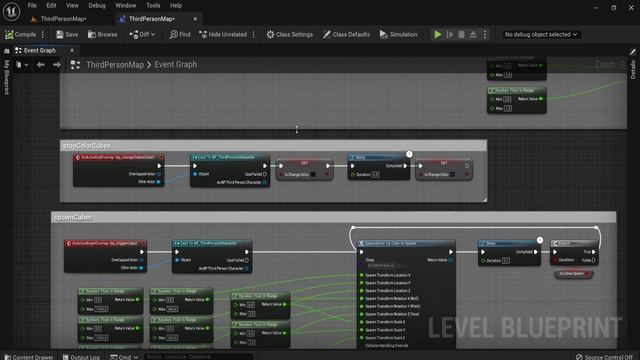Open the Edit menu
This screenshot has width=640, height=360.
51,5
